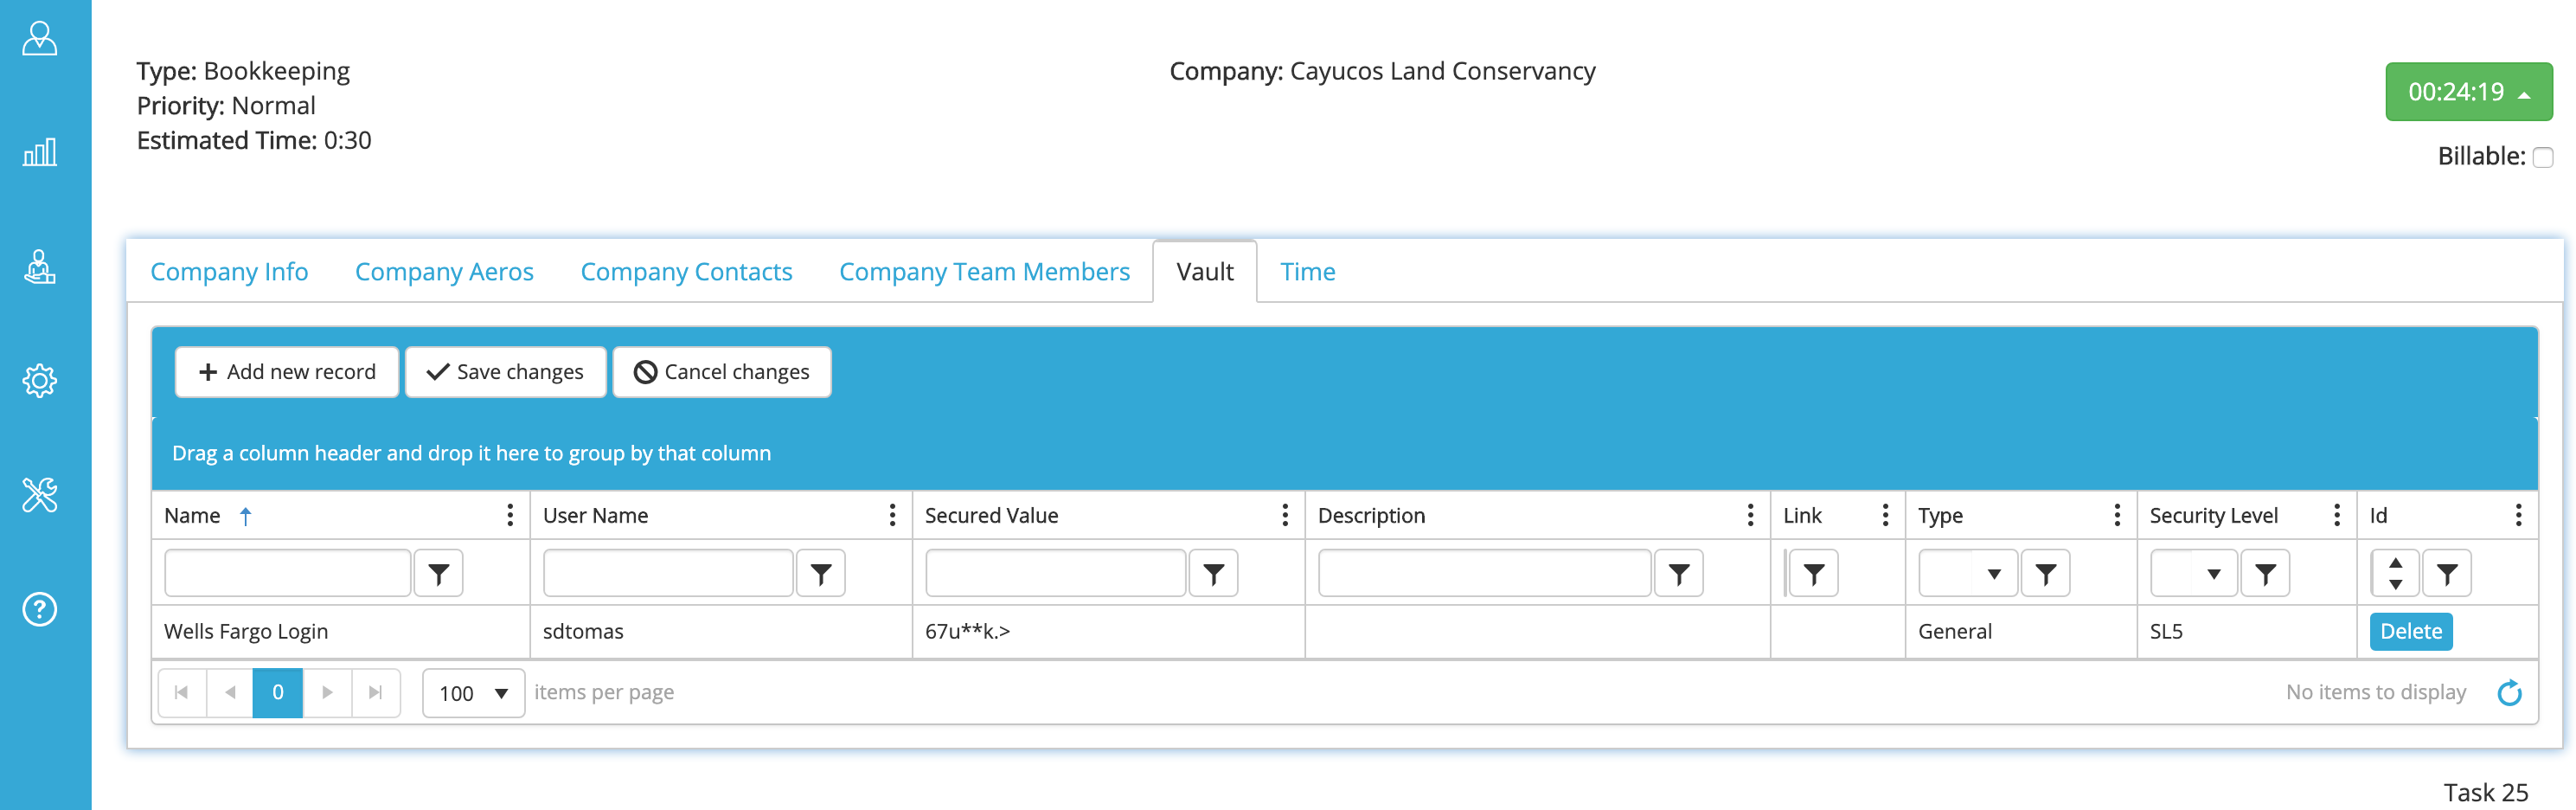Click the Secured Value filter text field

(1056, 573)
